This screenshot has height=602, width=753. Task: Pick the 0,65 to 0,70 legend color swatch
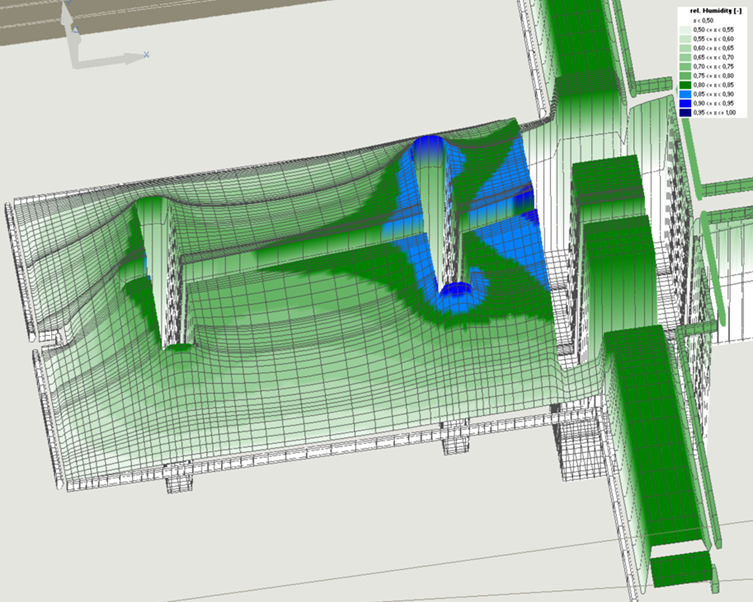tap(685, 58)
